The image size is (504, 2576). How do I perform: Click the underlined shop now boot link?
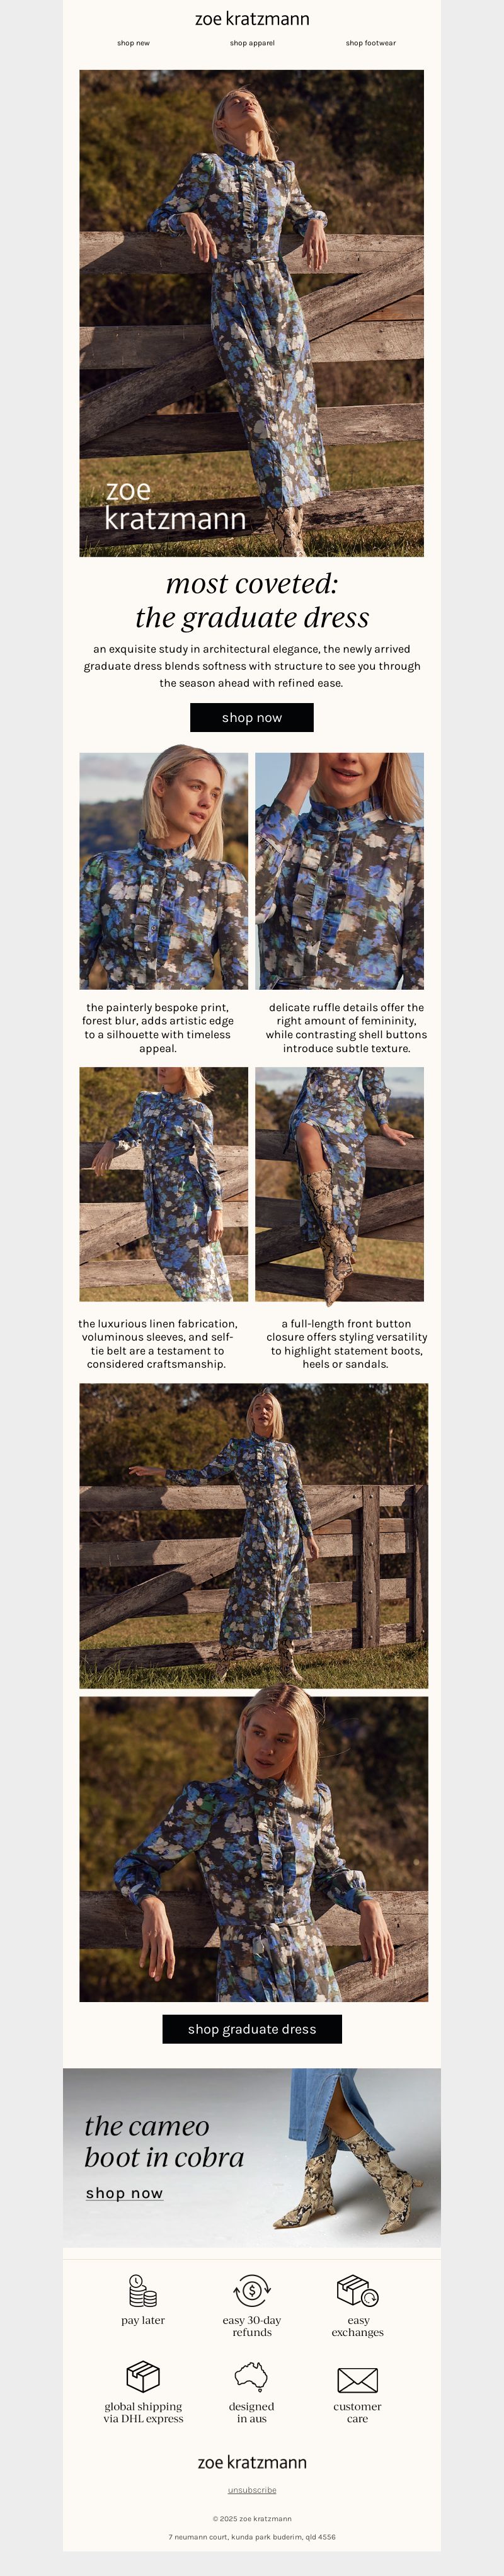pyautogui.click(x=124, y=2193)
